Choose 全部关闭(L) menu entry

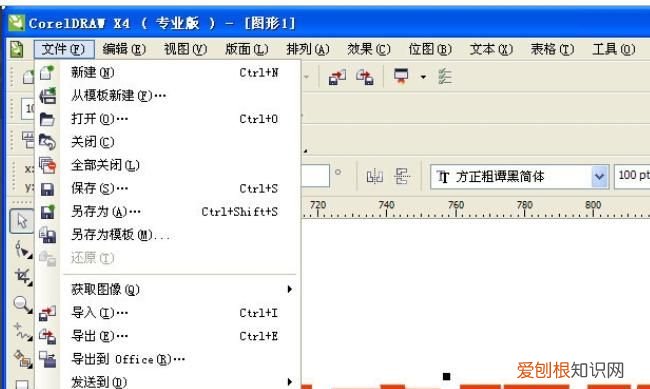pos(167,165)
